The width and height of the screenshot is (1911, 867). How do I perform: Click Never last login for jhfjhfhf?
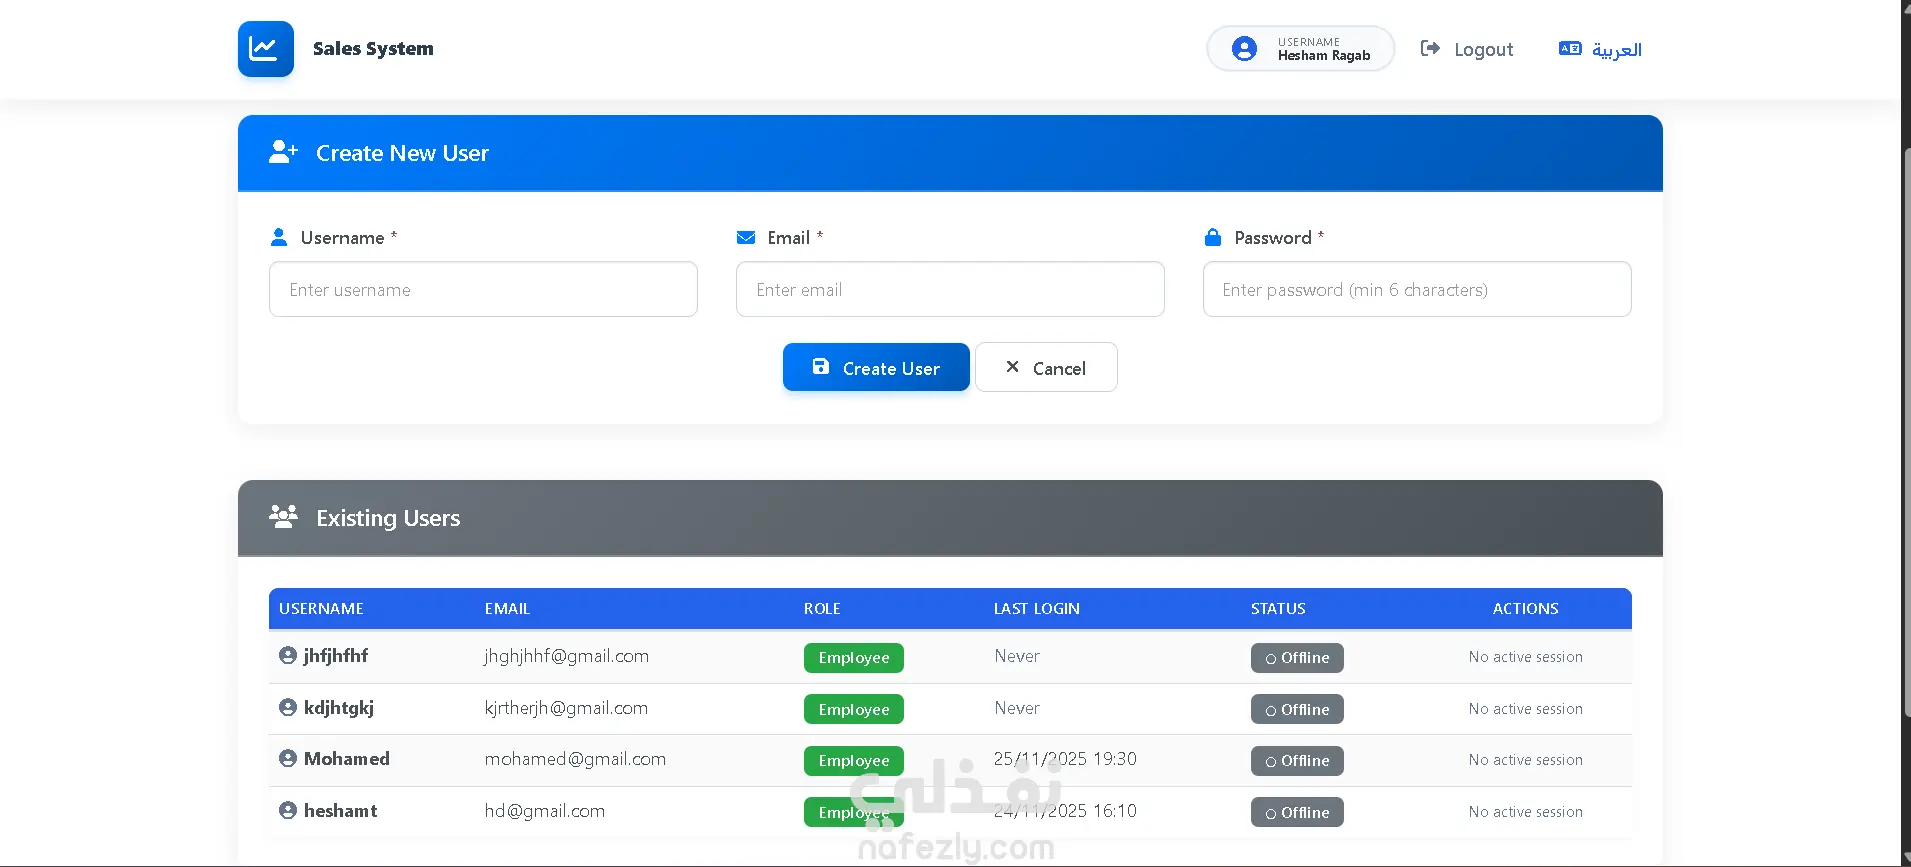coord(1017,656)
